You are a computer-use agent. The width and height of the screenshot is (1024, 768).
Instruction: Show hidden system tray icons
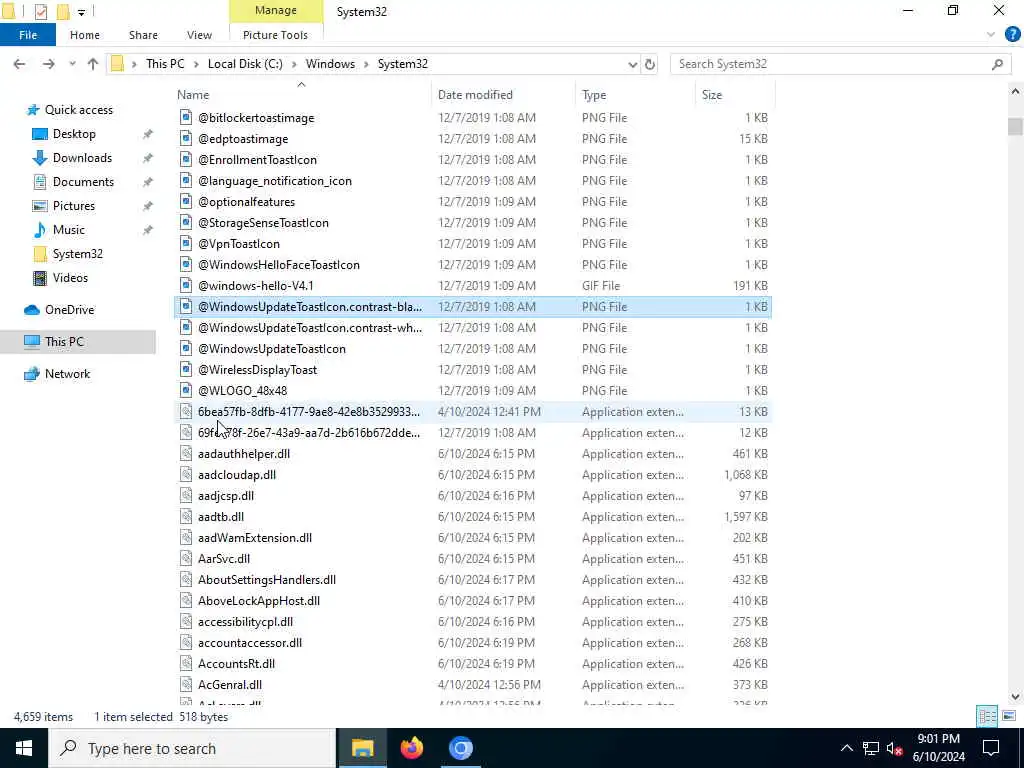coord(846,748)
